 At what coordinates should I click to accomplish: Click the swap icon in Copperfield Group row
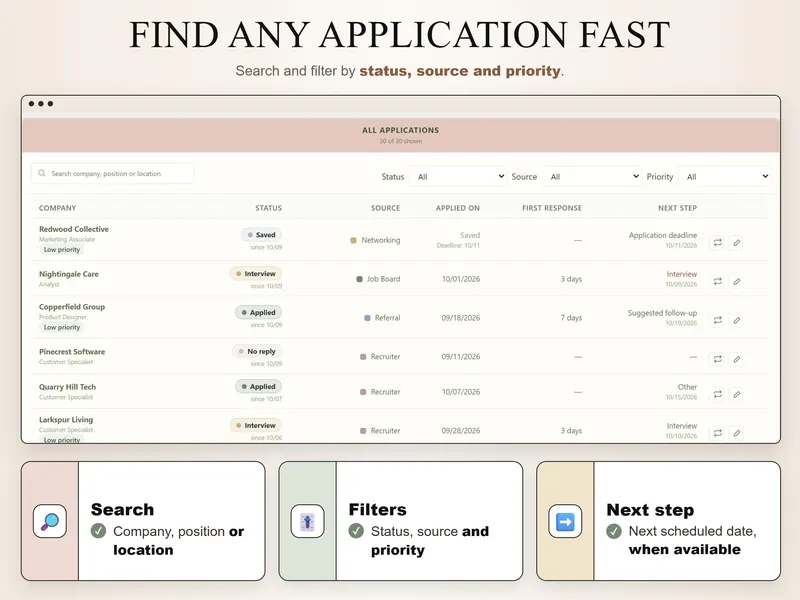point(717,320)
